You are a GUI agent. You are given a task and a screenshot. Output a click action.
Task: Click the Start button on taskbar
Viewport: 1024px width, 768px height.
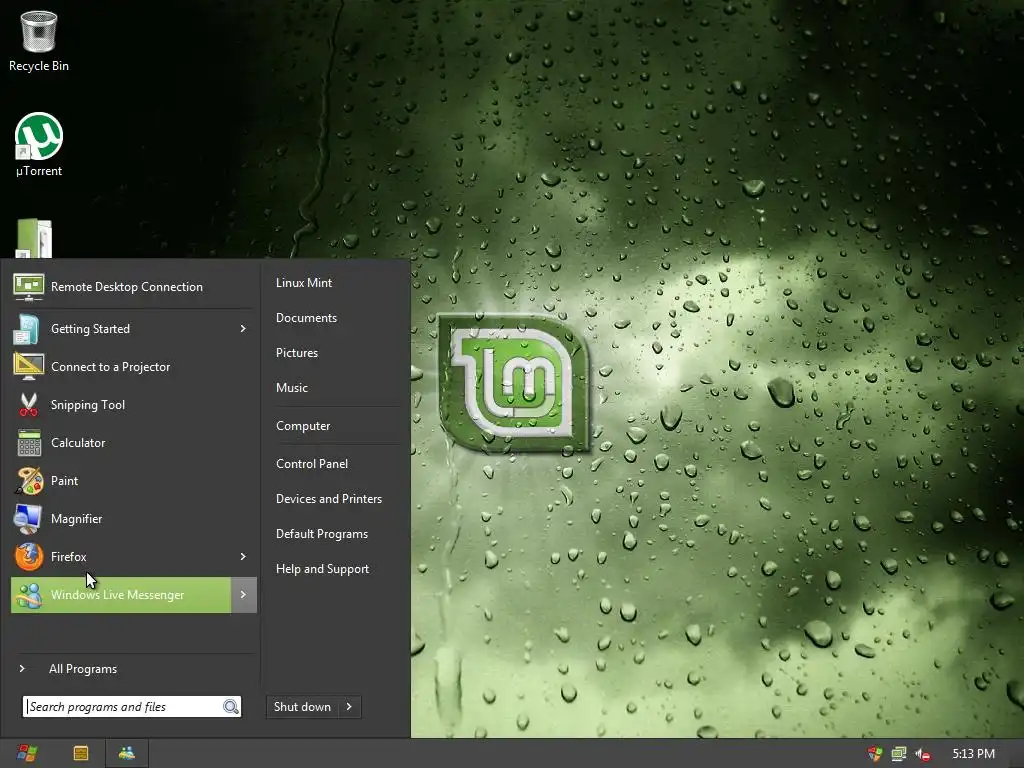click(x=27, y=754)
